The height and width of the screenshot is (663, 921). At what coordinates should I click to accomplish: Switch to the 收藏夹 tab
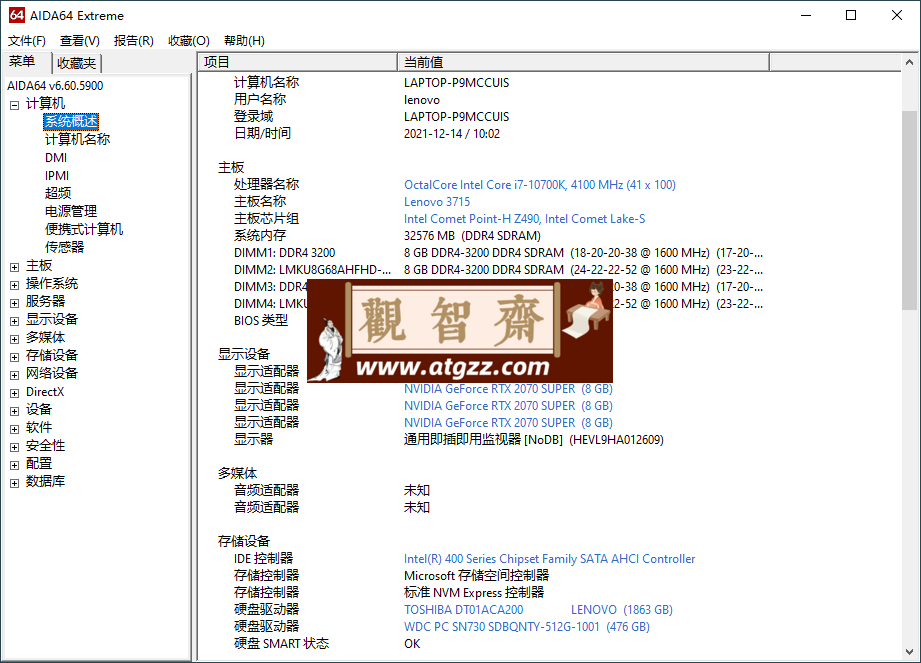[x=77, y=63]
